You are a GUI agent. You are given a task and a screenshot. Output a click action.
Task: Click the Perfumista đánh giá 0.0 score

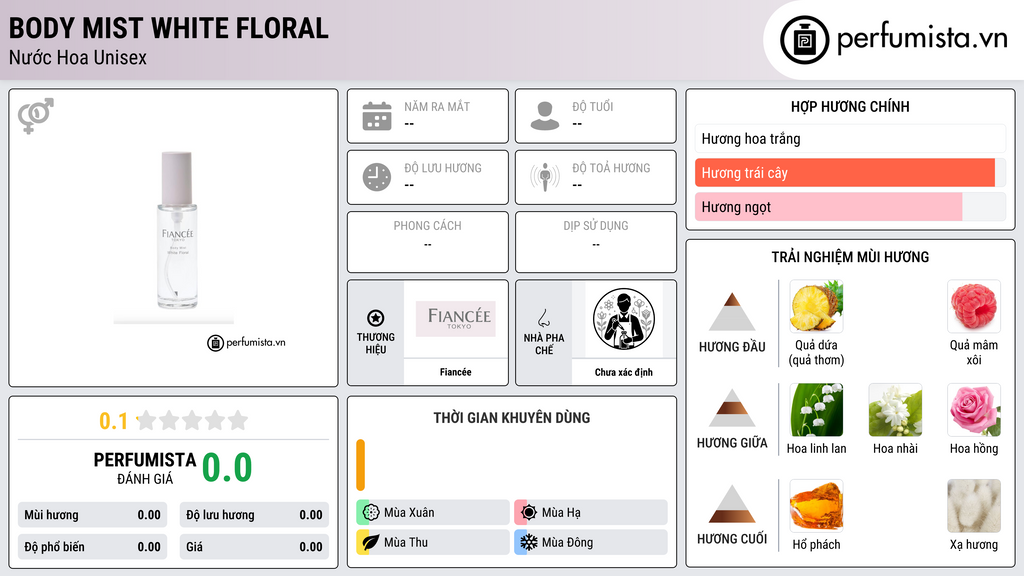(x=227, y=468)
